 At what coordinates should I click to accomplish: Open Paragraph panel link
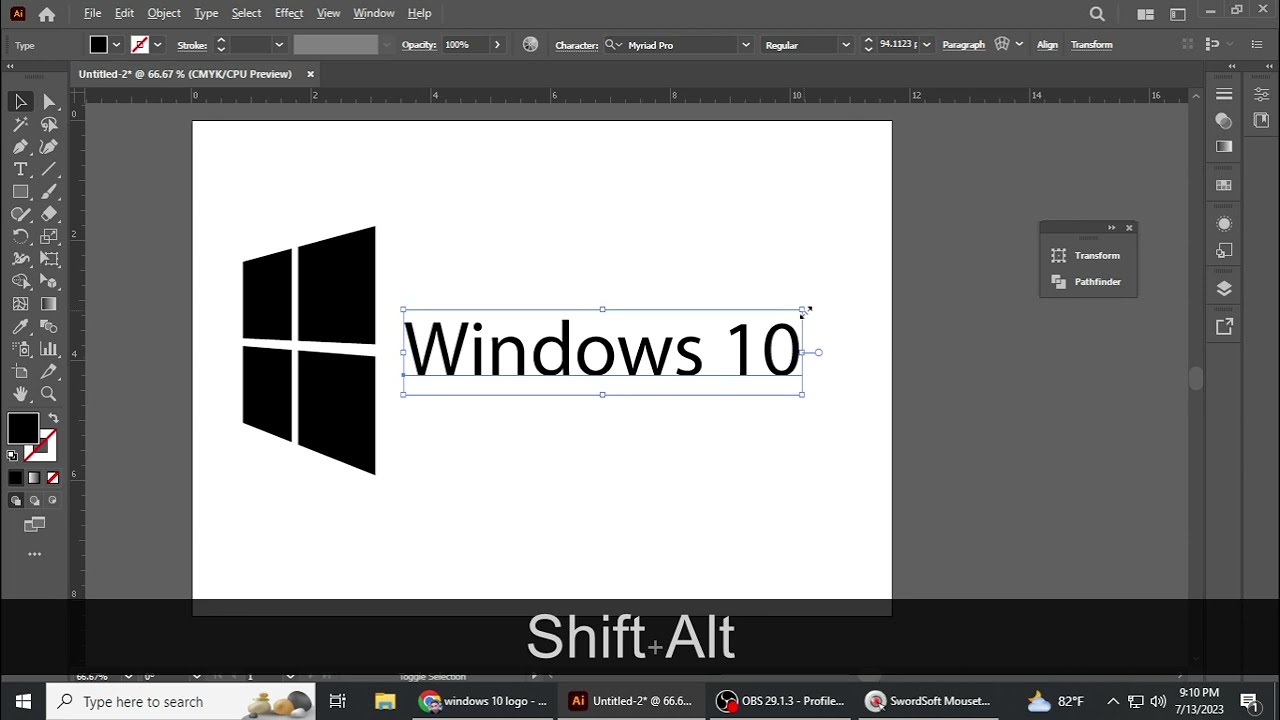(963, 45)
